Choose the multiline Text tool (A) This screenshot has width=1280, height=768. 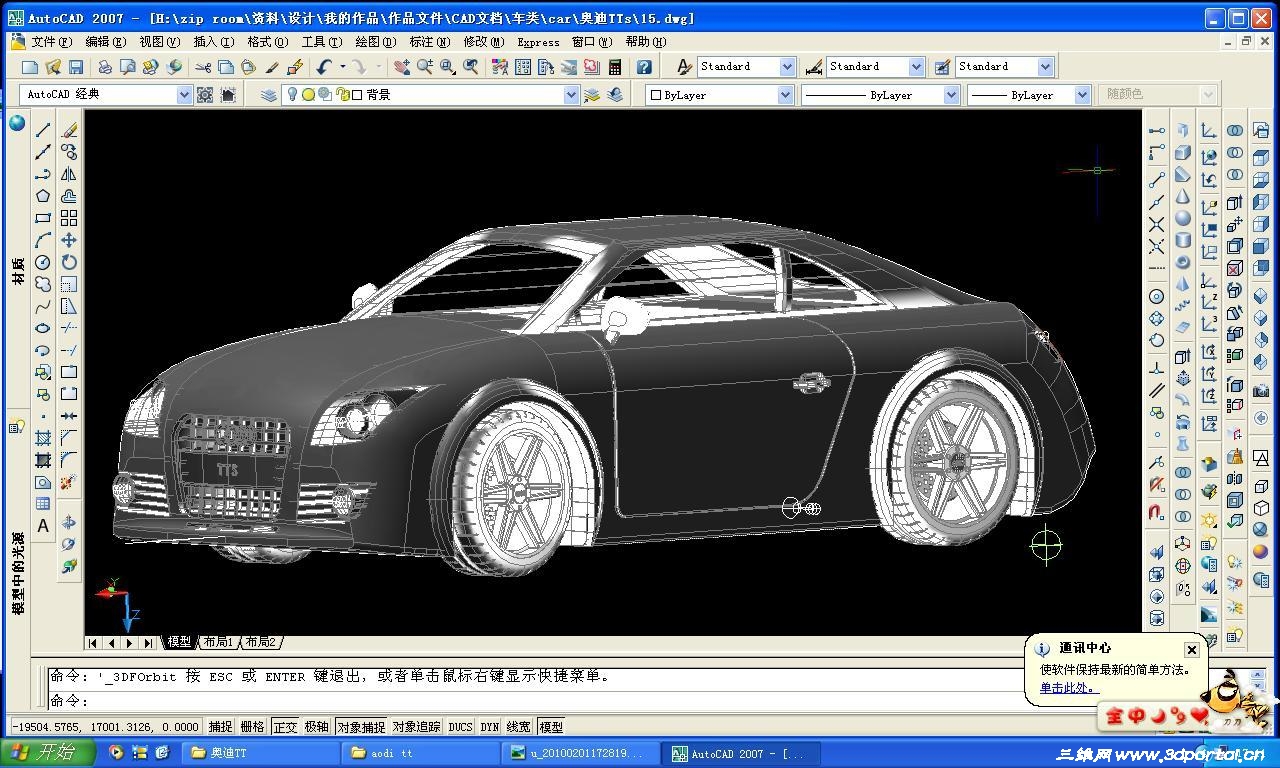coord(43,526)
